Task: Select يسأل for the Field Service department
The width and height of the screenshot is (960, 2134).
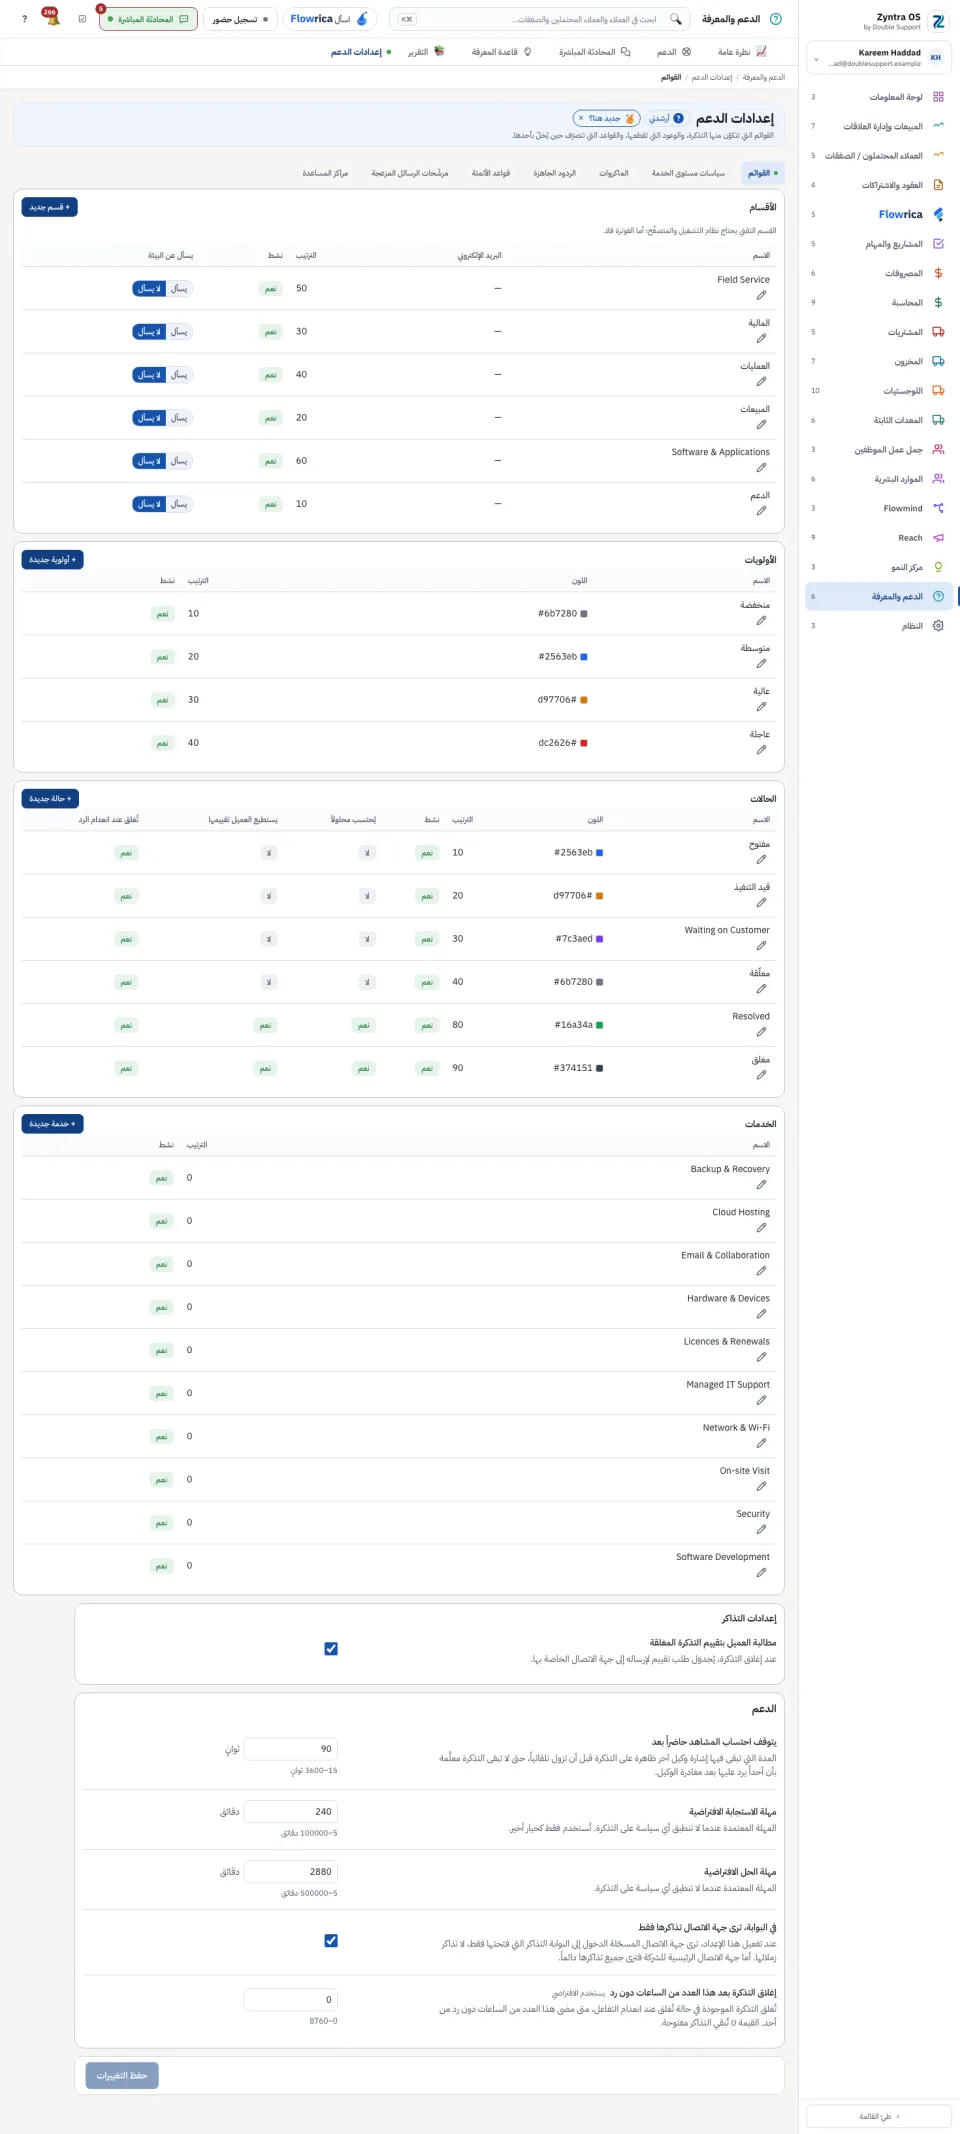Action: tap(179, 288)
